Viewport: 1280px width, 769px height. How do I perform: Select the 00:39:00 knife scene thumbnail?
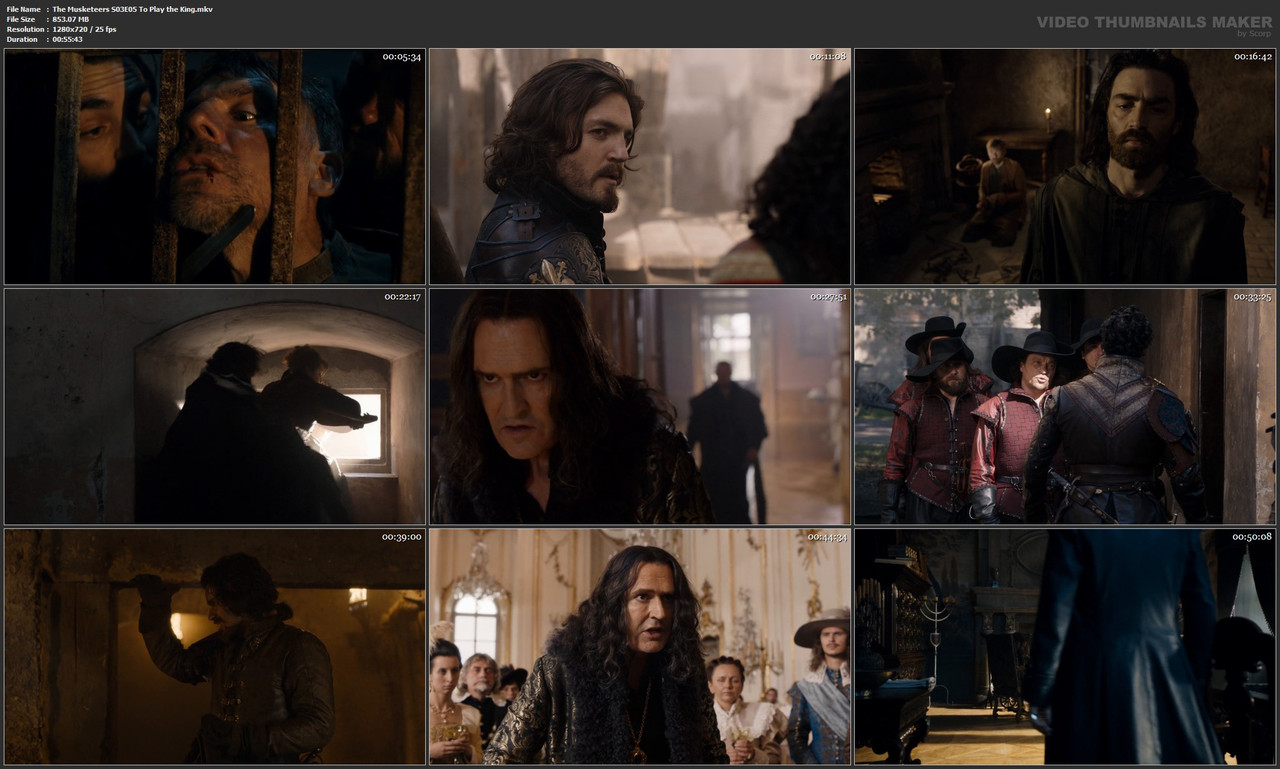(x=213, y=645)
